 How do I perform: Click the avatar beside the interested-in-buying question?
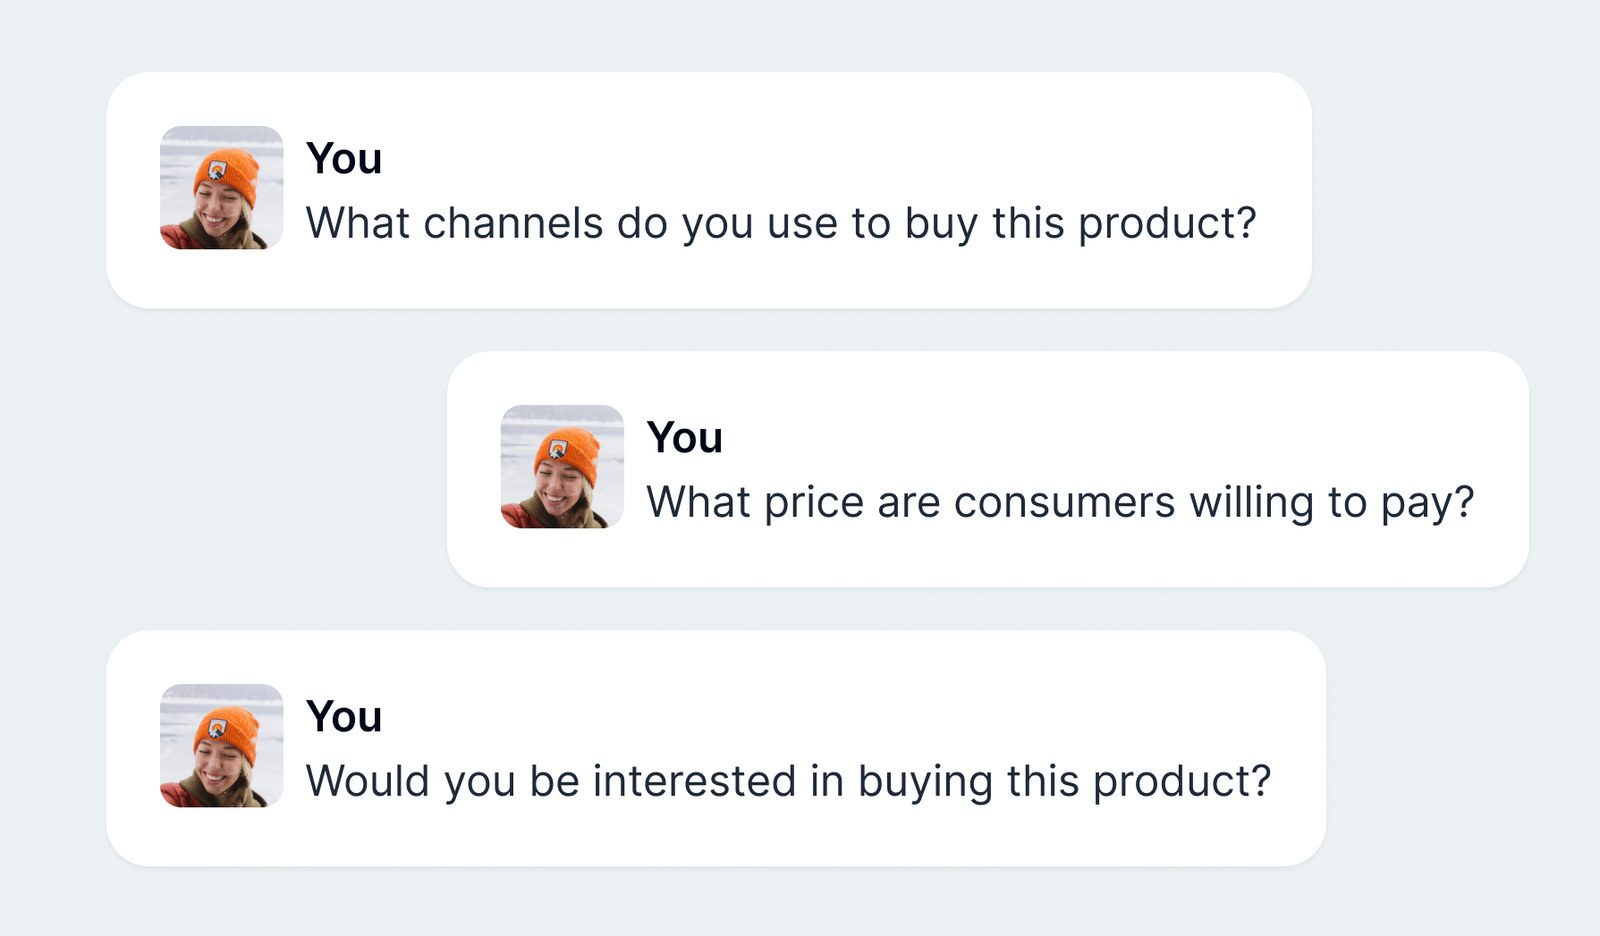click(x=221, y=746)
